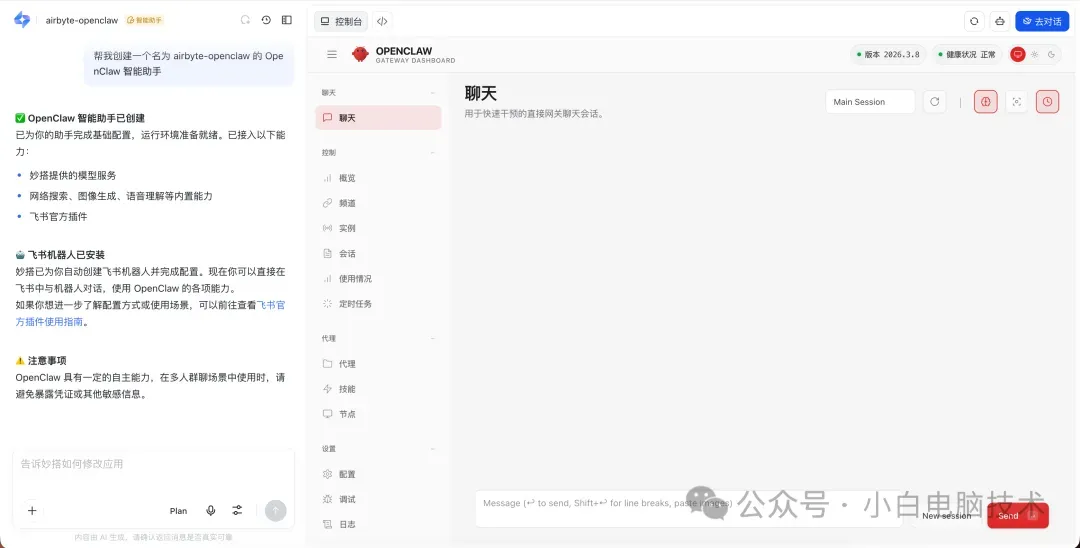The height and width of the screenshot is (548, 1080).
Task: Click the 飞书机器人已安装 heading
Action: click(x=66, y=255)
